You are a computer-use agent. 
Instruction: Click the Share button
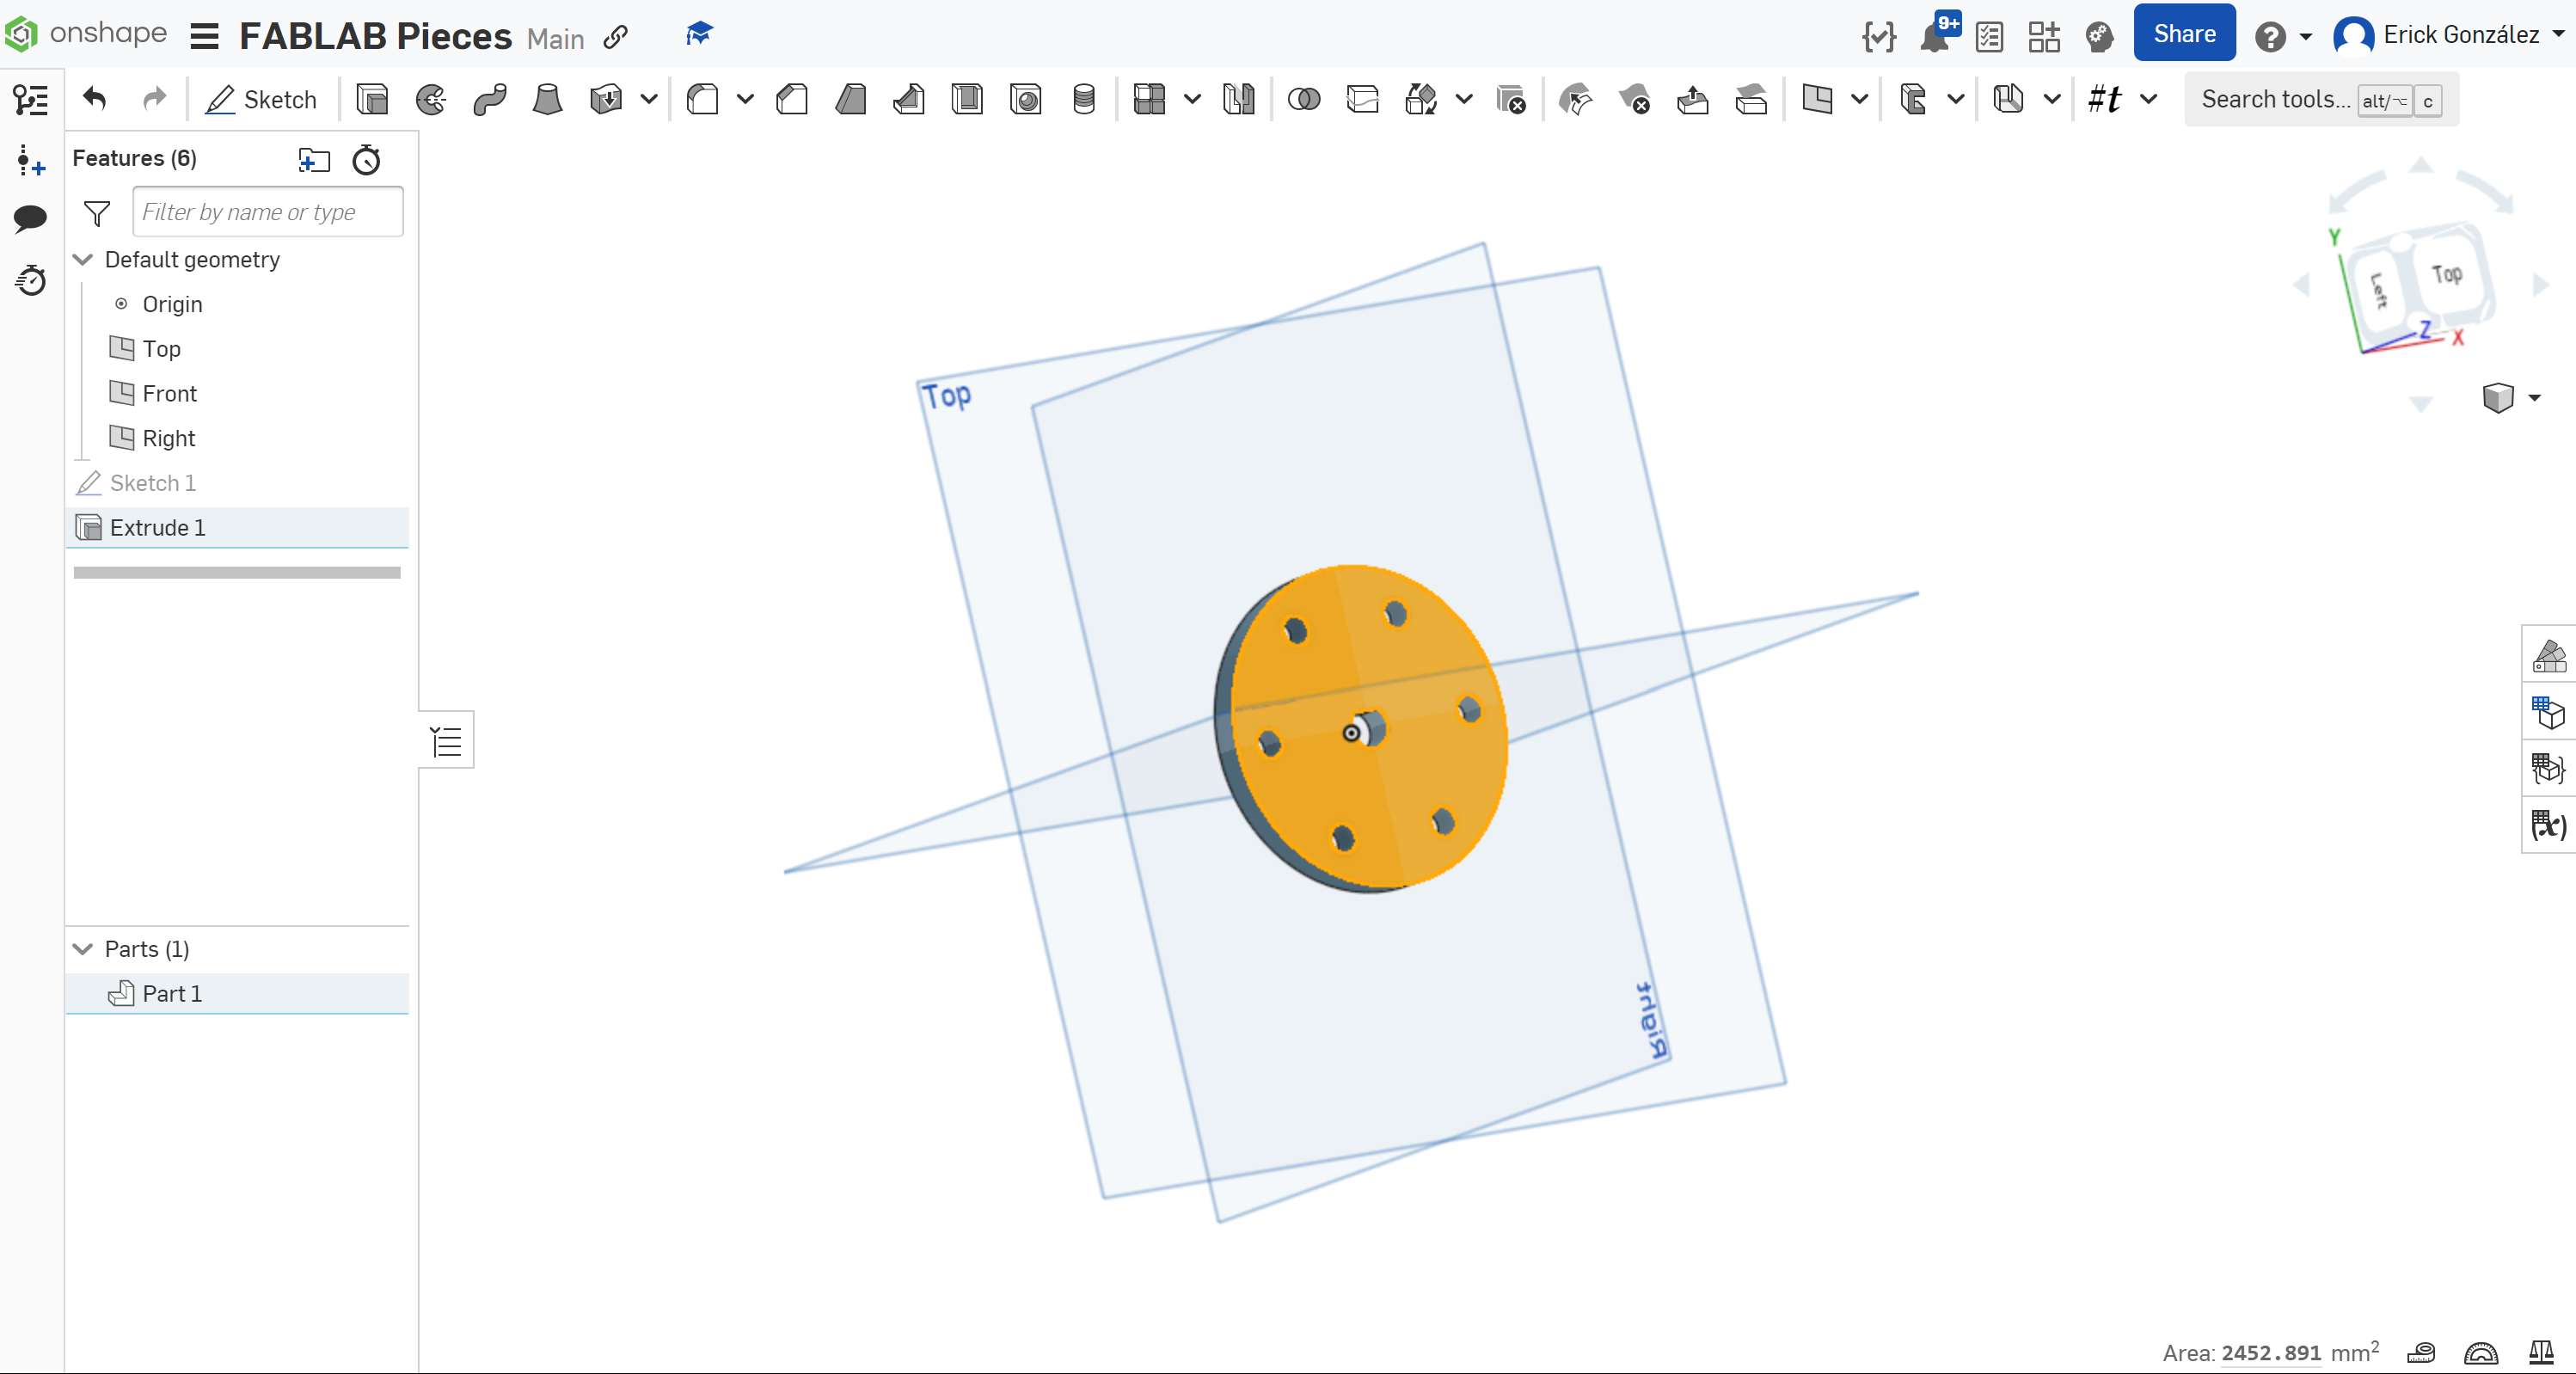2183,34
